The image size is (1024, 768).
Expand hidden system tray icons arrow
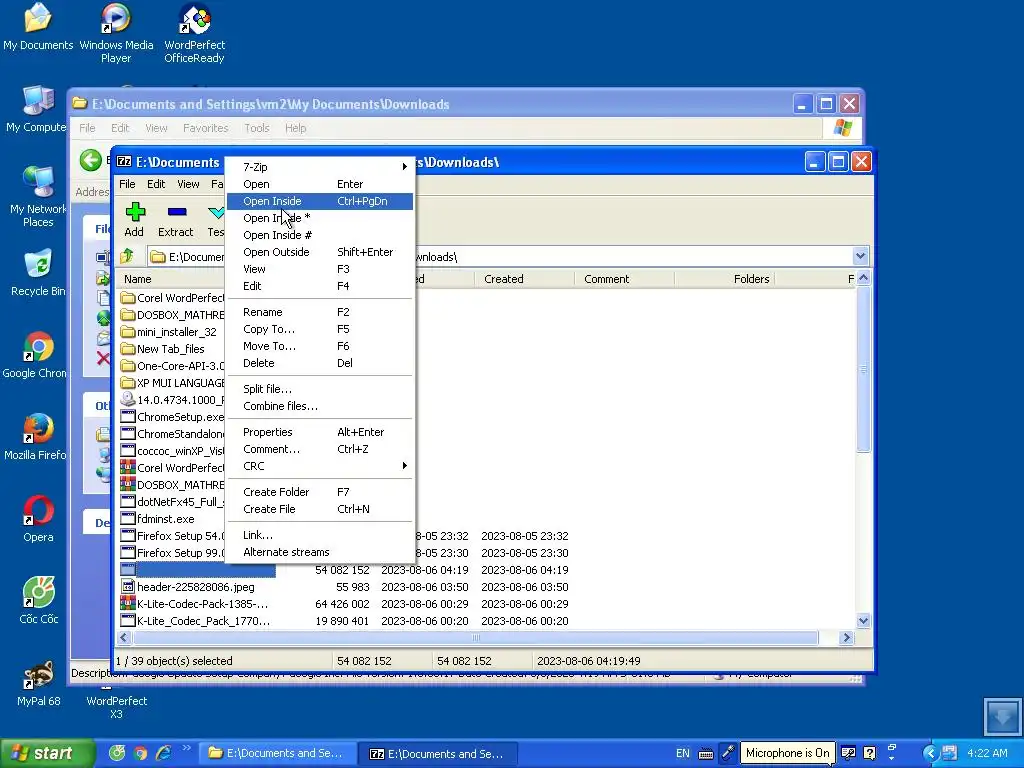pos(931,753)
